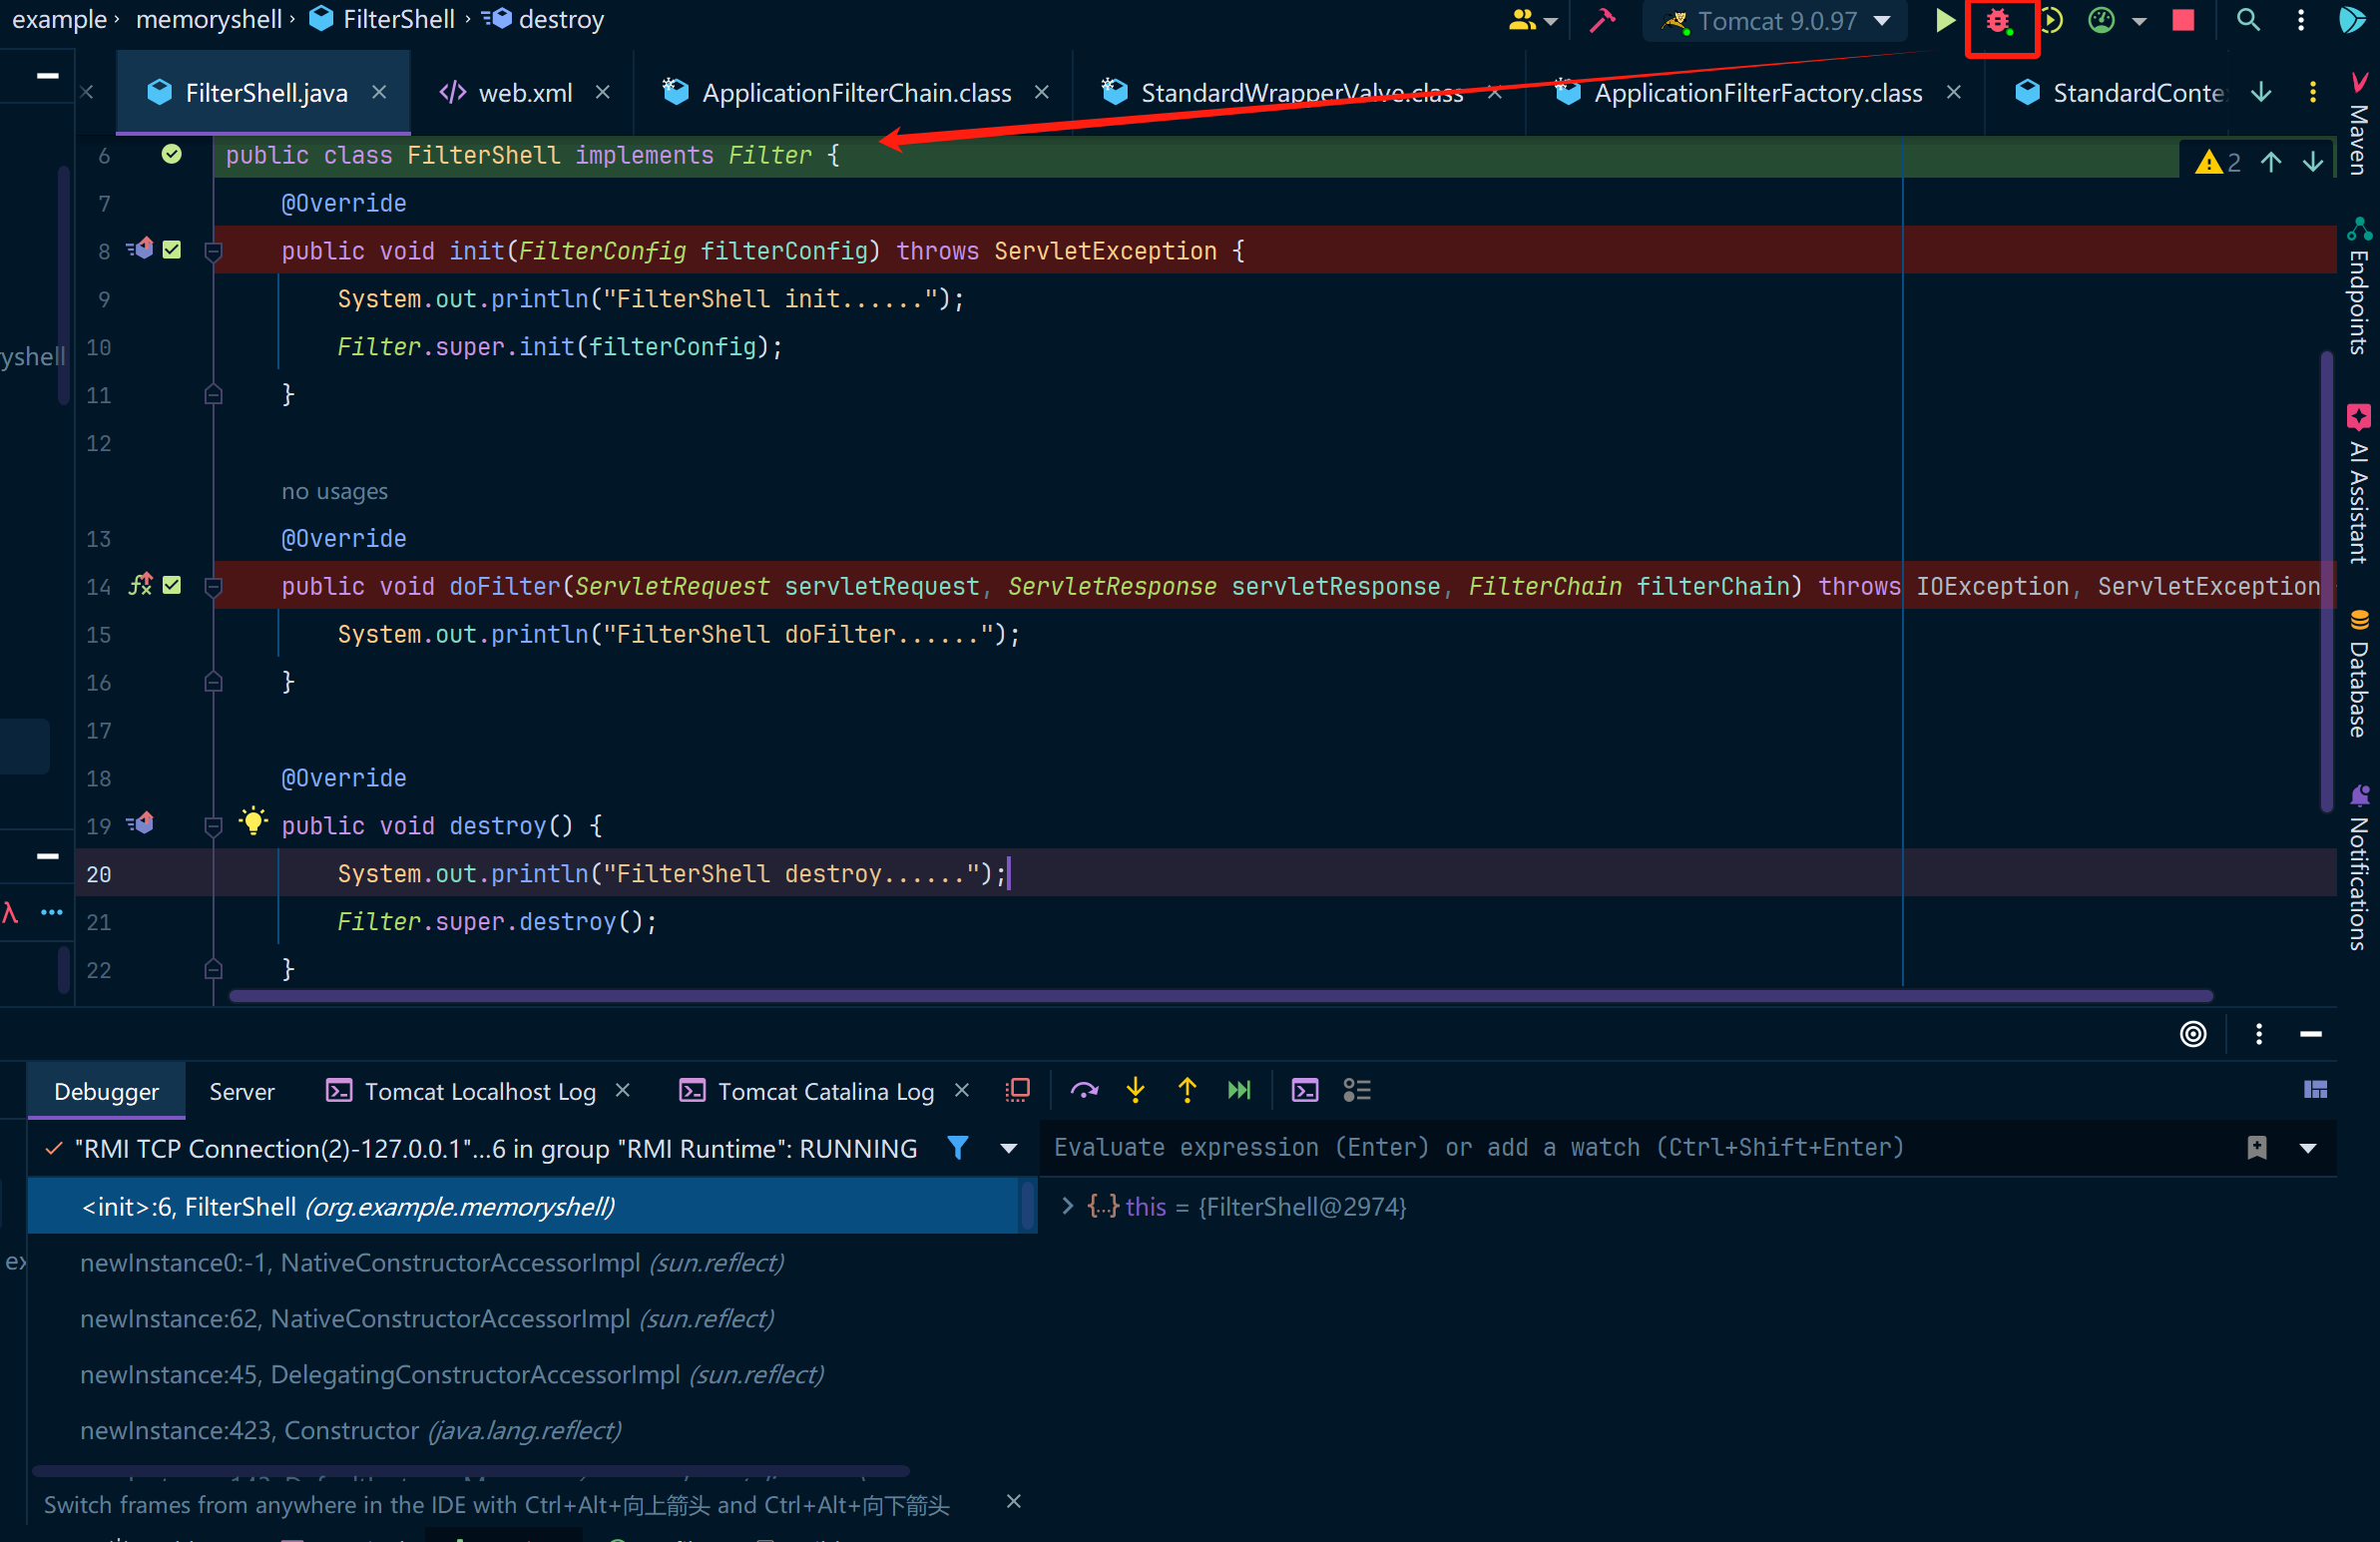The image size is (2380, 1542).
Task: Open the AI Assistant tool window
Action: click(x=2358, y=485)
